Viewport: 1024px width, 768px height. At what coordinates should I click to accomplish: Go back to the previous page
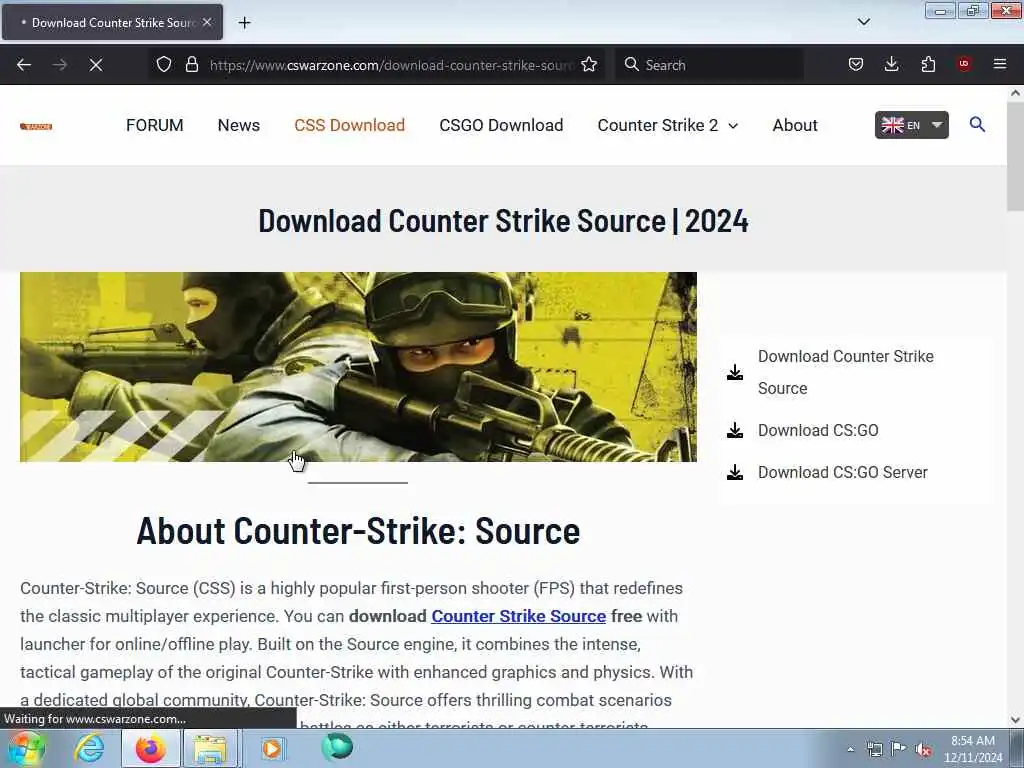24,65
